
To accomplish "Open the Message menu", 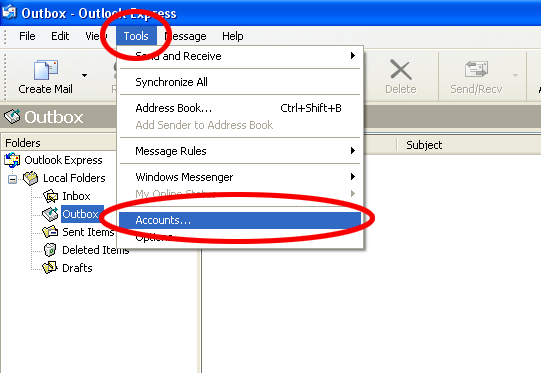I will click(186, 36).
